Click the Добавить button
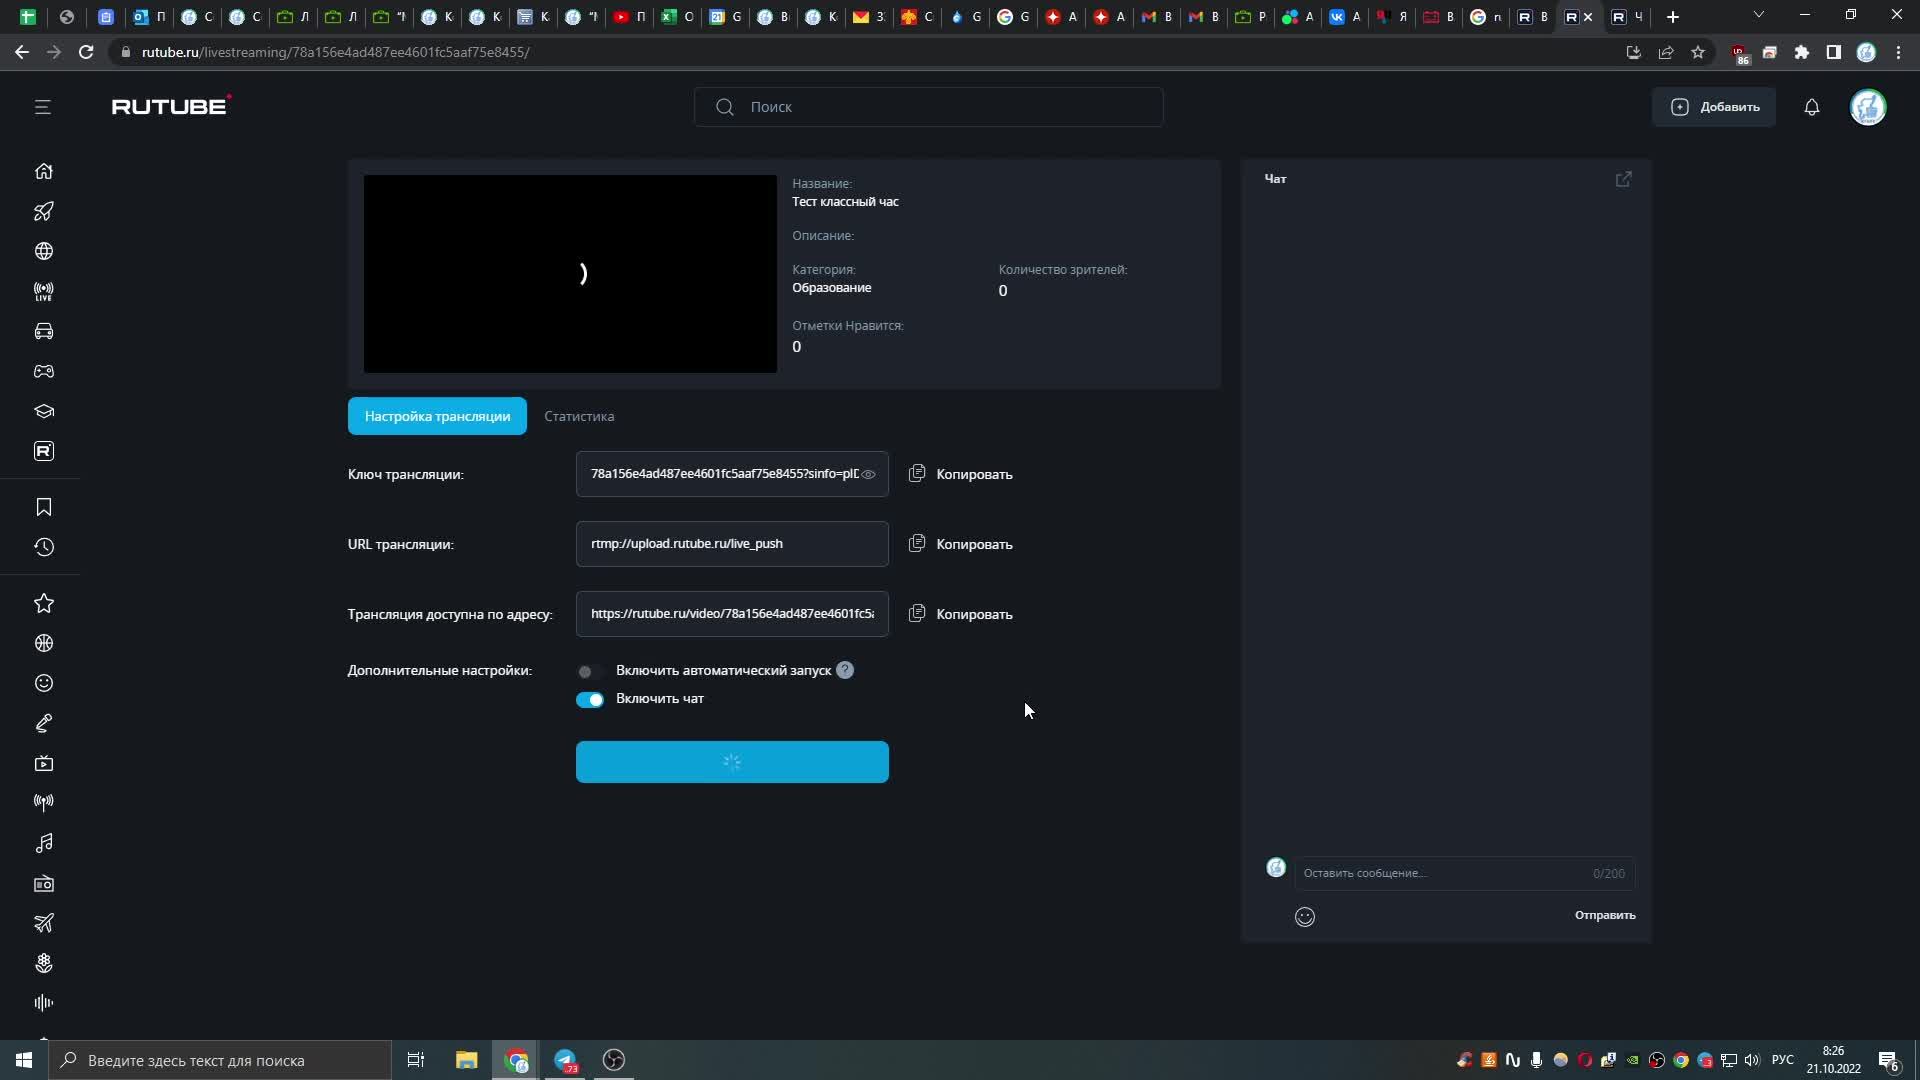Image resolution: width=1920 pixels, height=1080 pixels. tap(1713, 107)
